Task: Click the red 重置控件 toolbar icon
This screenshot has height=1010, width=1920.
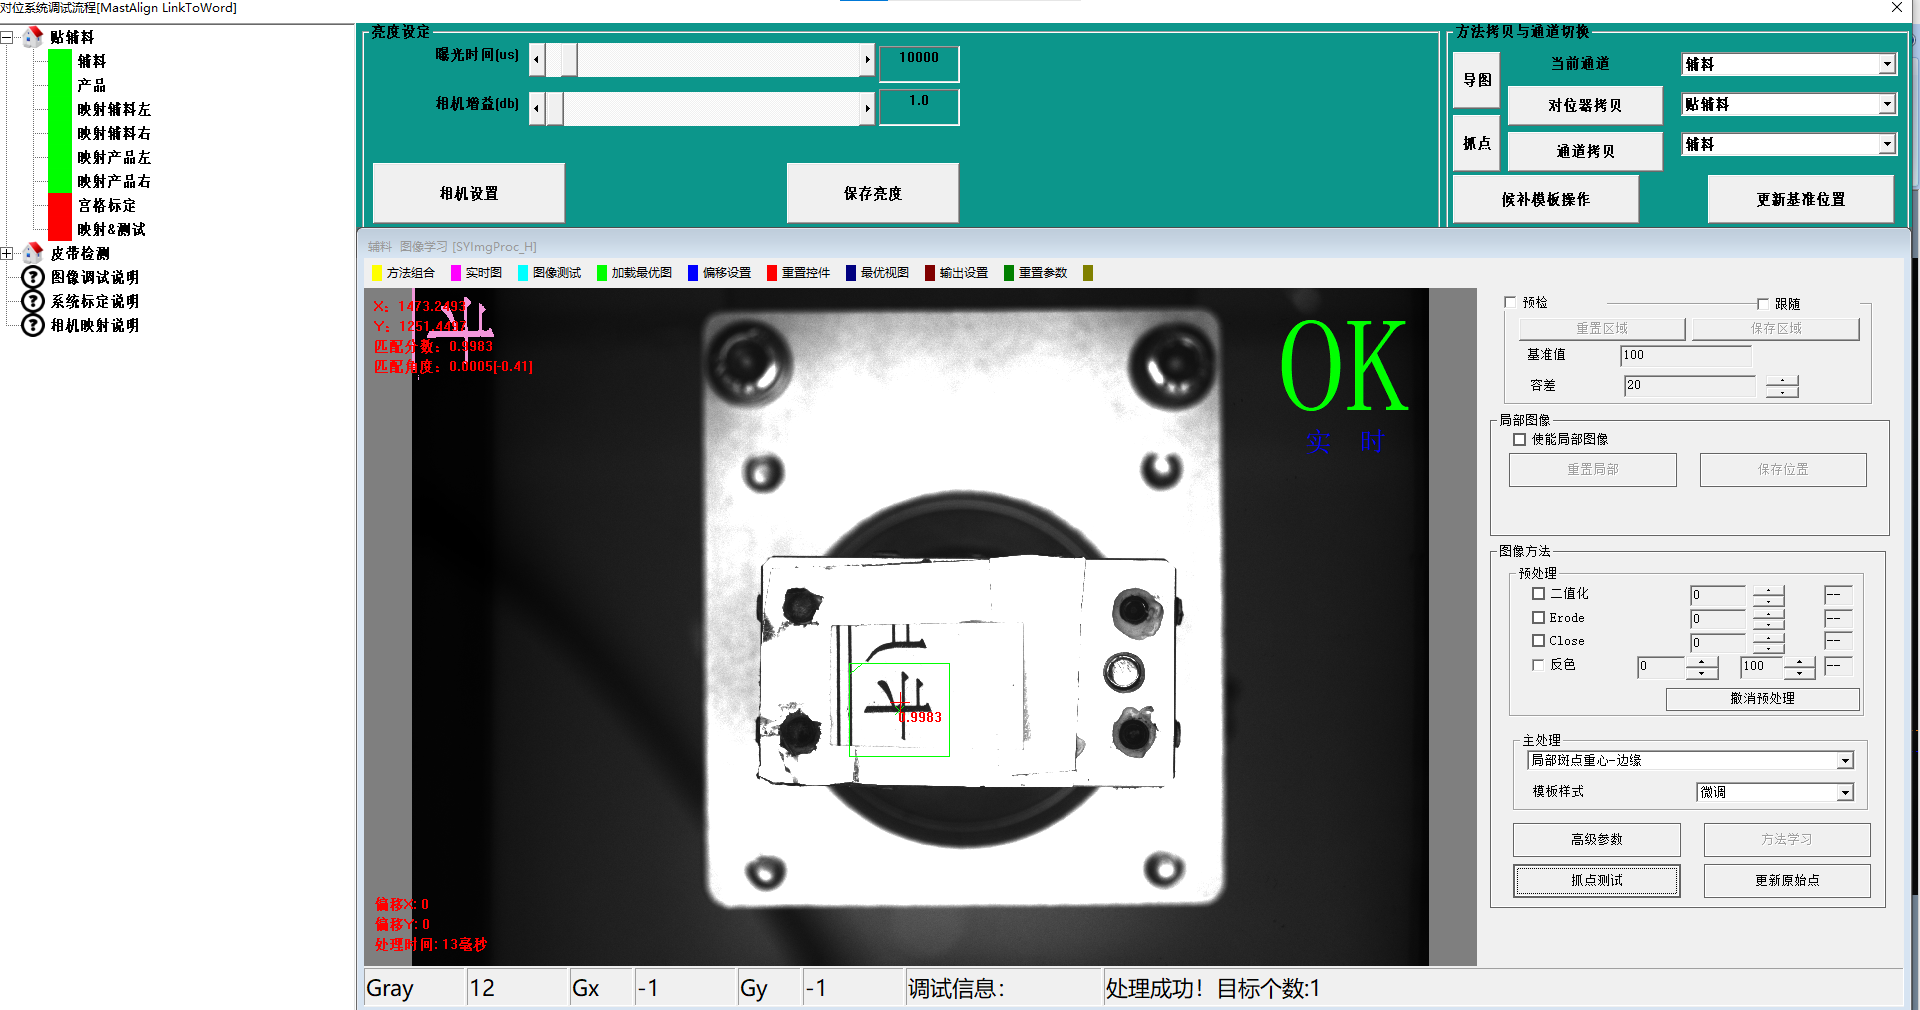Action: pos(772,273)
